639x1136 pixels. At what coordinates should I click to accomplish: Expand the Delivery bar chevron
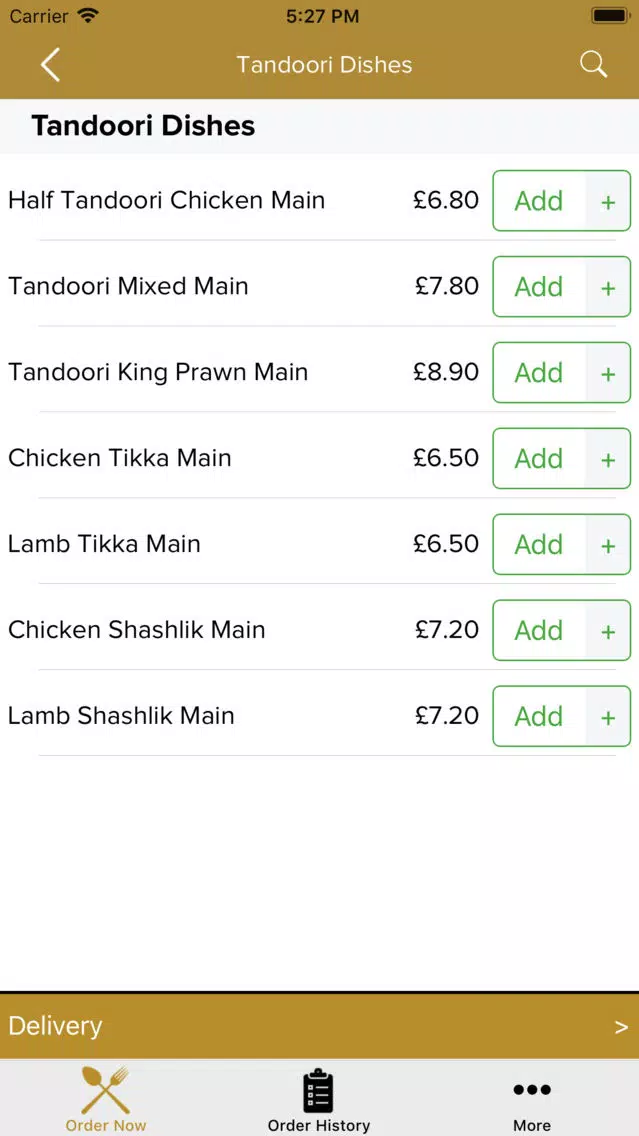click(621, 1027)
